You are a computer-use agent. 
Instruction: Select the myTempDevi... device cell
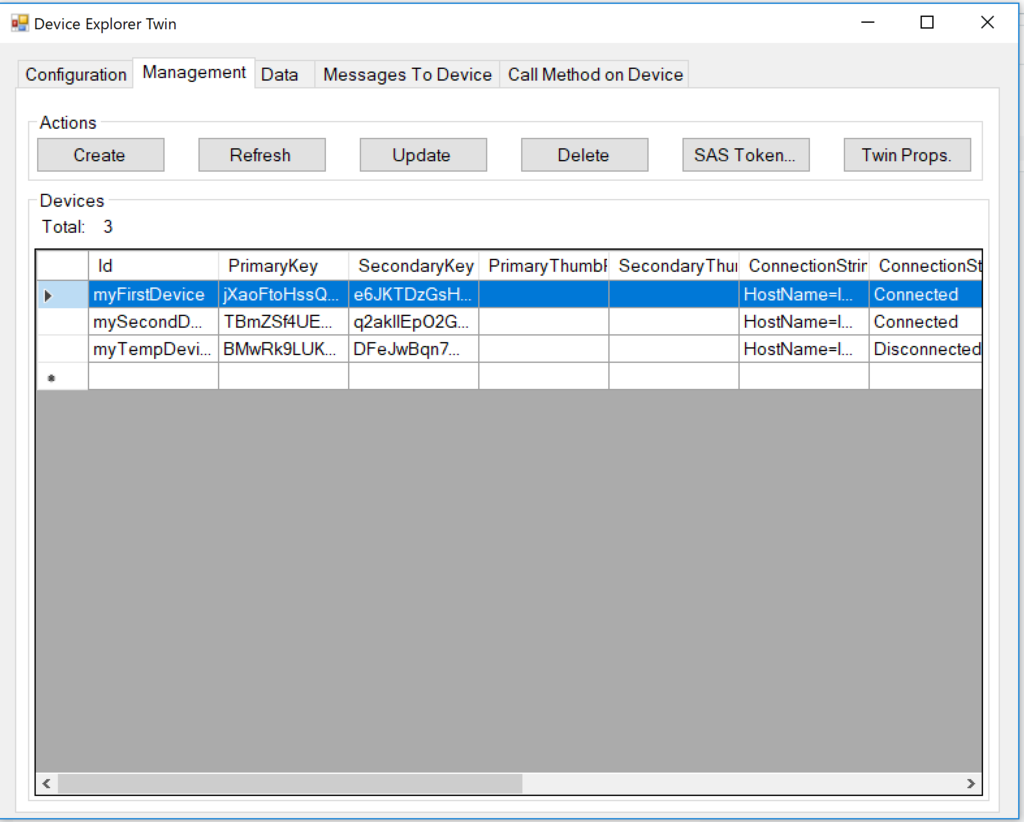(x=153, y=349)
